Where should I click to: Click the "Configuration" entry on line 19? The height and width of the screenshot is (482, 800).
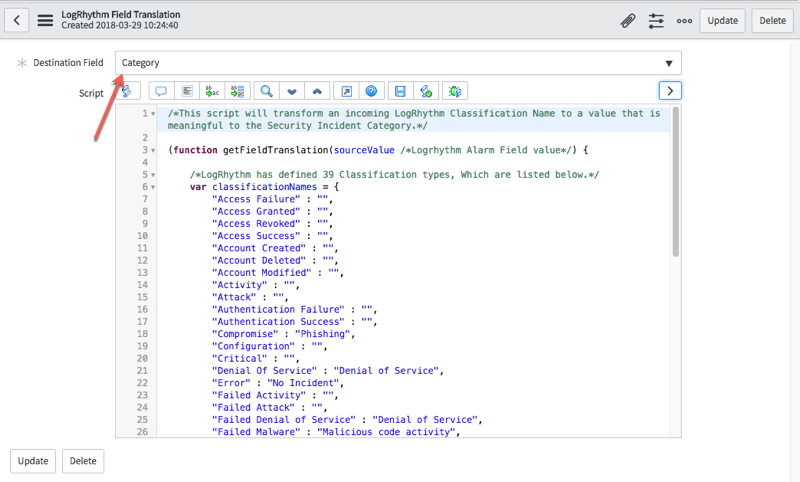click(269, 346)
